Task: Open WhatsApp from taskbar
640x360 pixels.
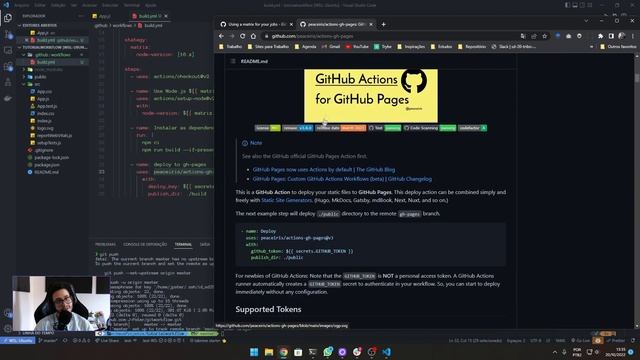Action: click(328, 352)
